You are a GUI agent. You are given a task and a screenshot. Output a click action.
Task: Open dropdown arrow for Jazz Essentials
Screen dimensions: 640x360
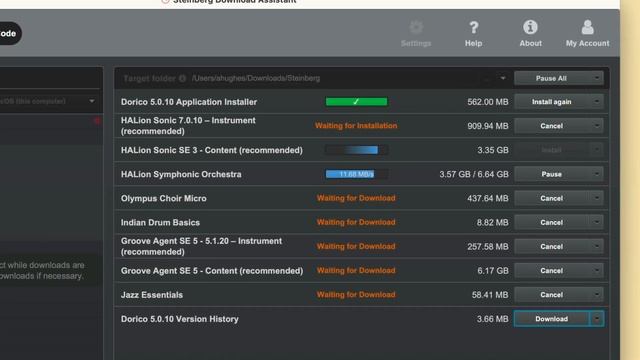[x=597, y=294]
